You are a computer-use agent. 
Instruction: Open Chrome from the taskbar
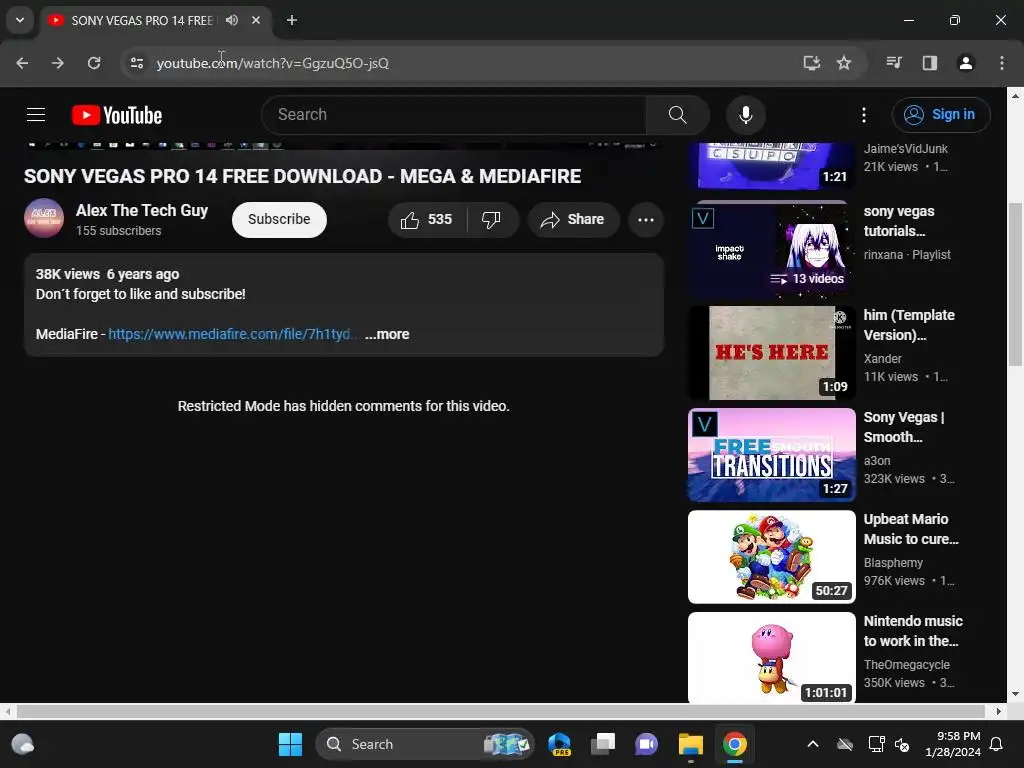(735, 744)
